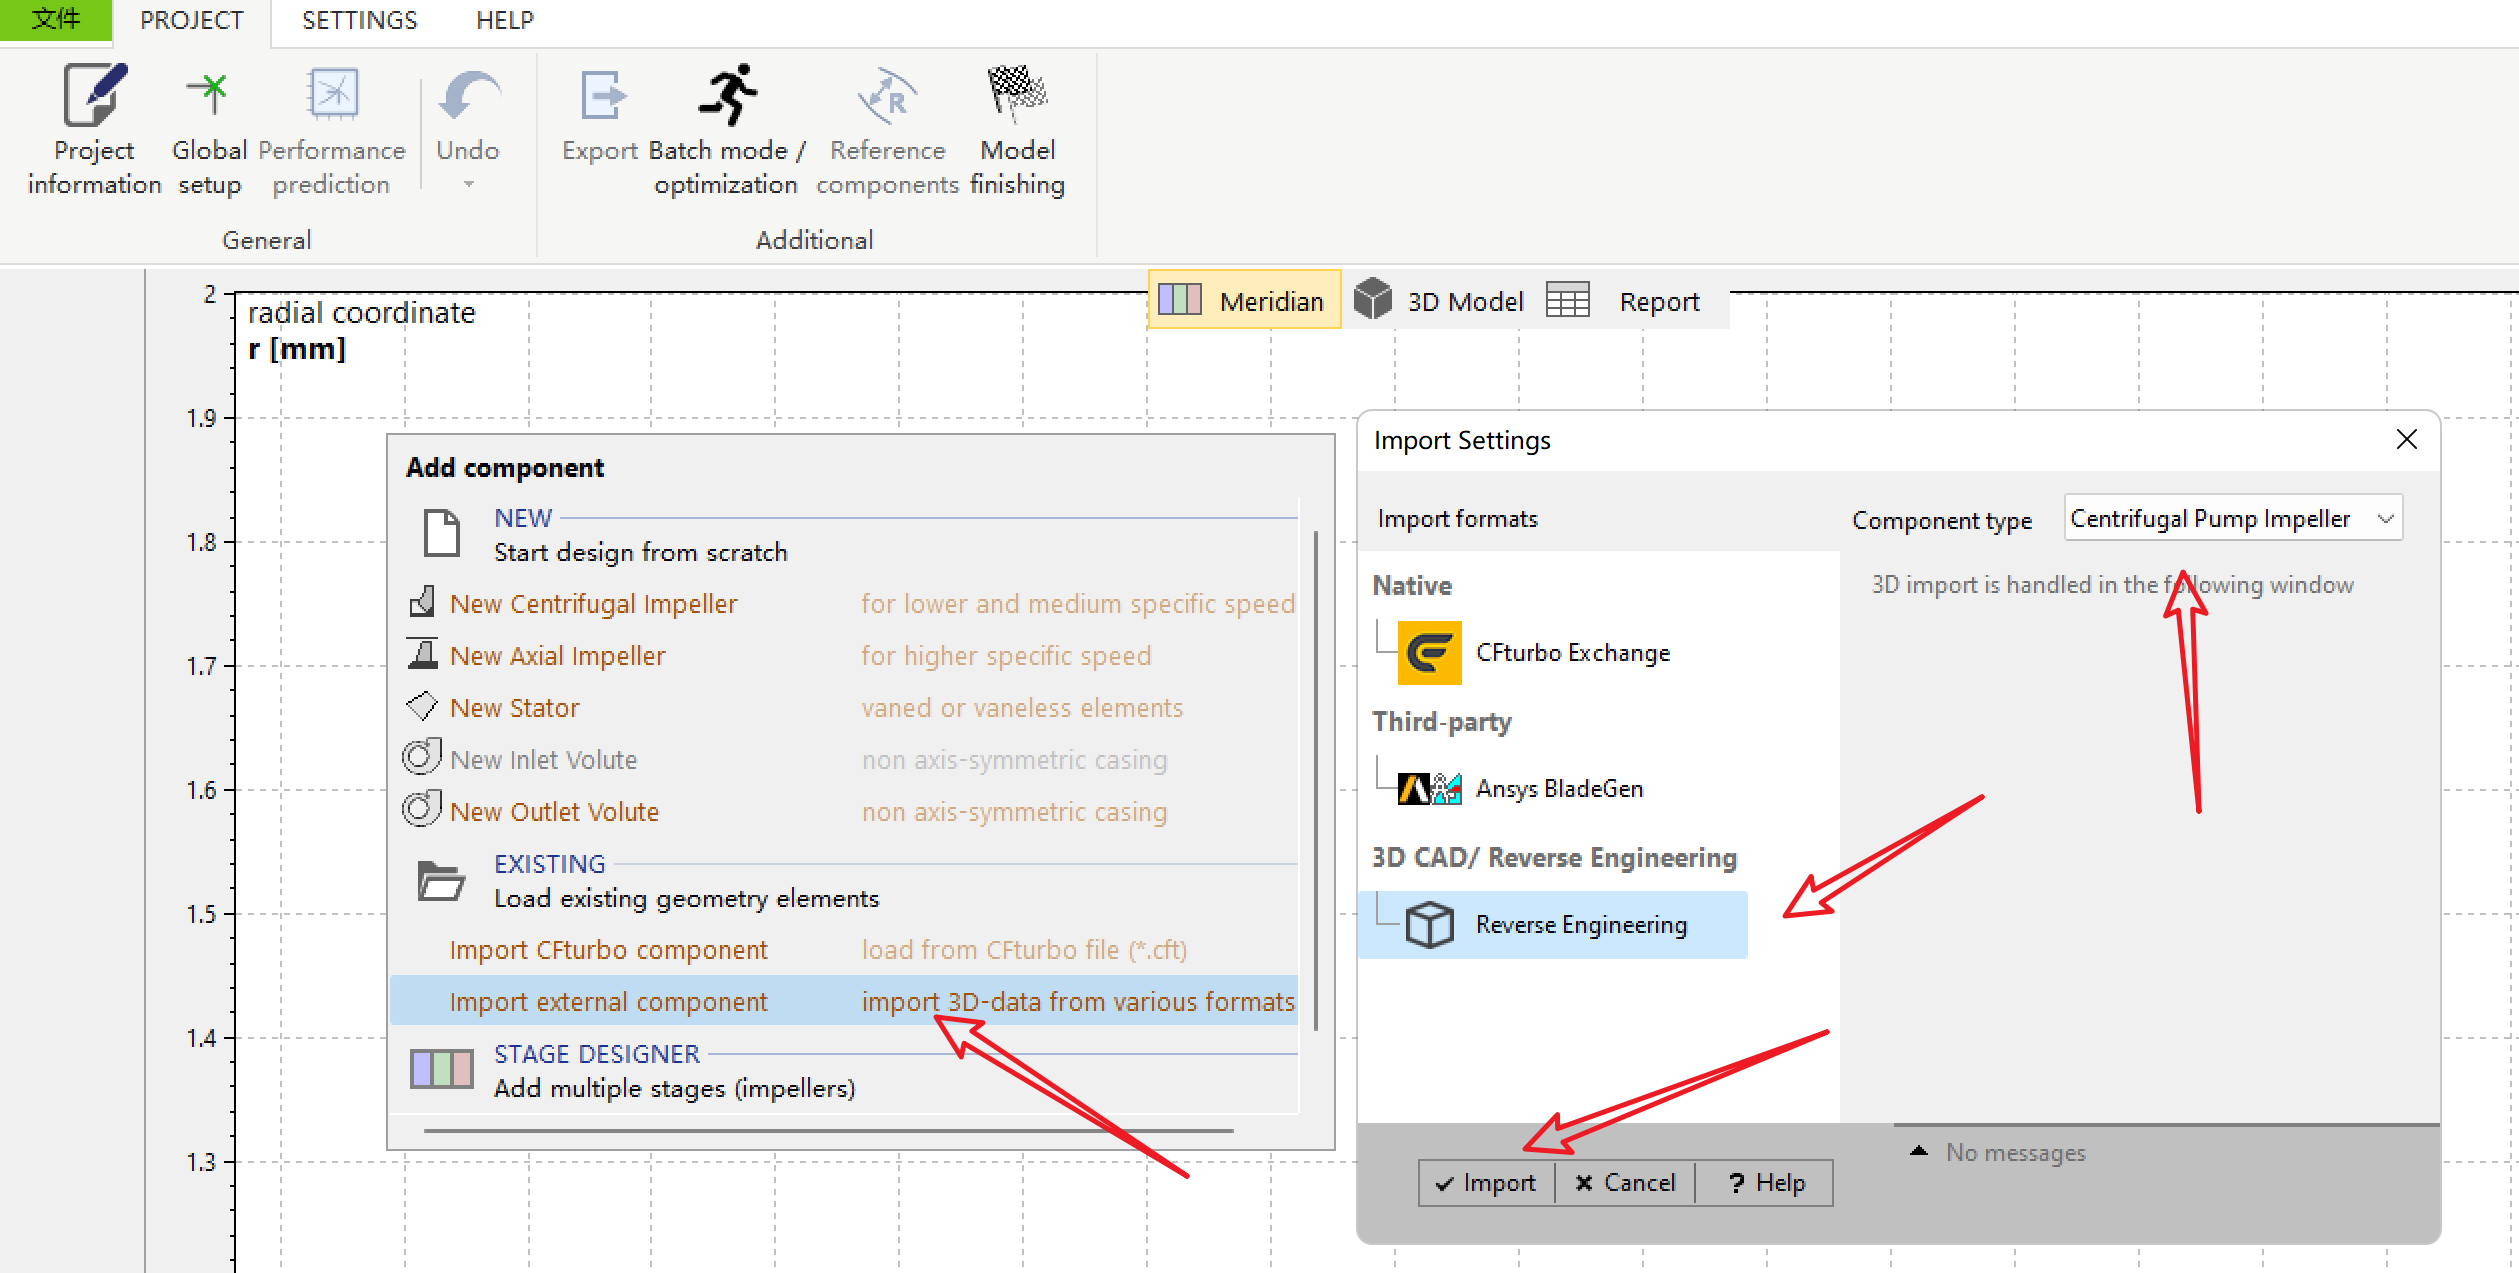Open the SETTINGS ribbon tab
Viewport: 2519px width, 1273px height.
pos(359,20)
